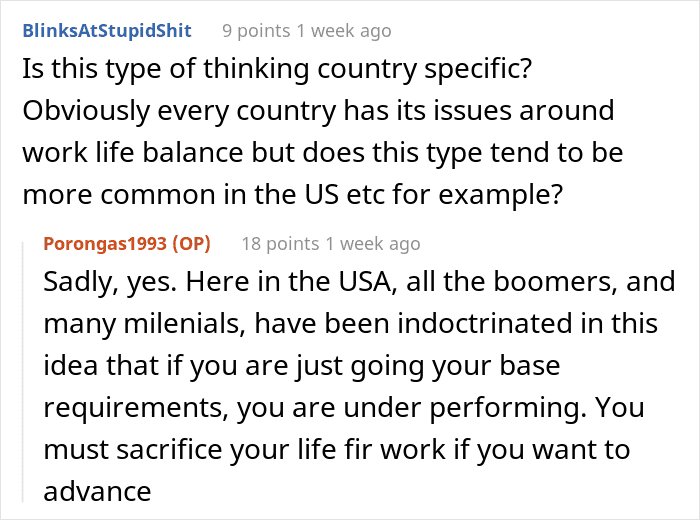Click the line starting "idea that if you"
This screenshot has height=520, width=700.
pos(302,366)
